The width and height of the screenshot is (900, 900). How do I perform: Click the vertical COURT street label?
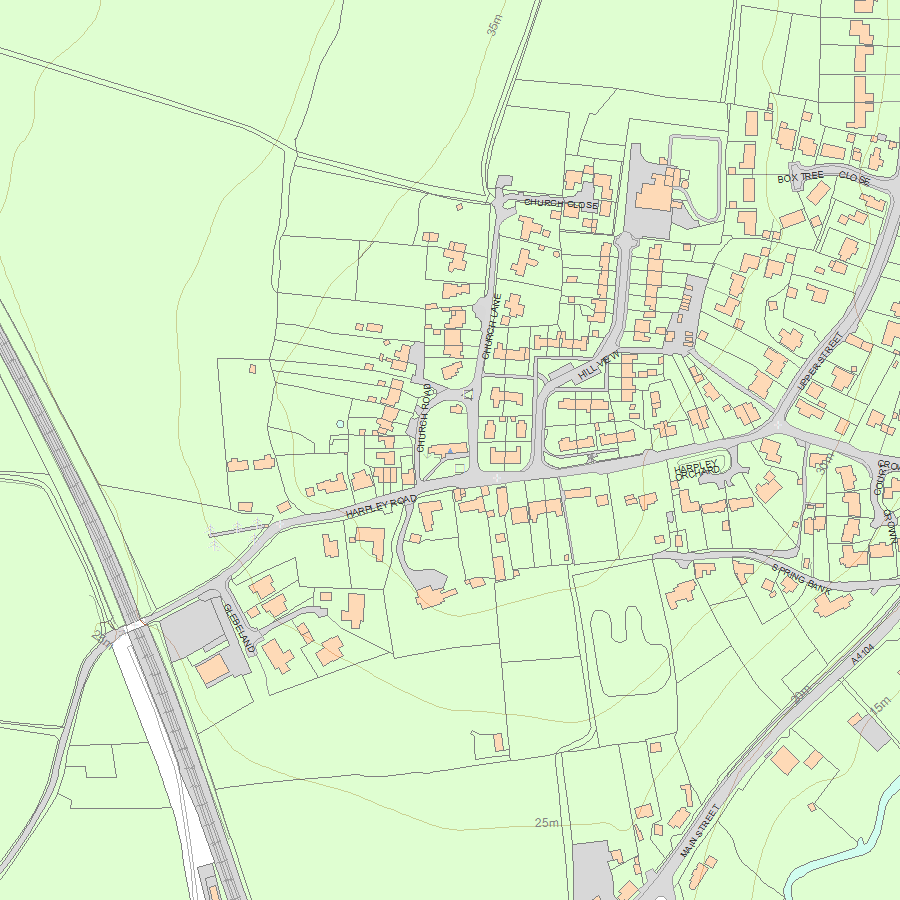(878, 480)
